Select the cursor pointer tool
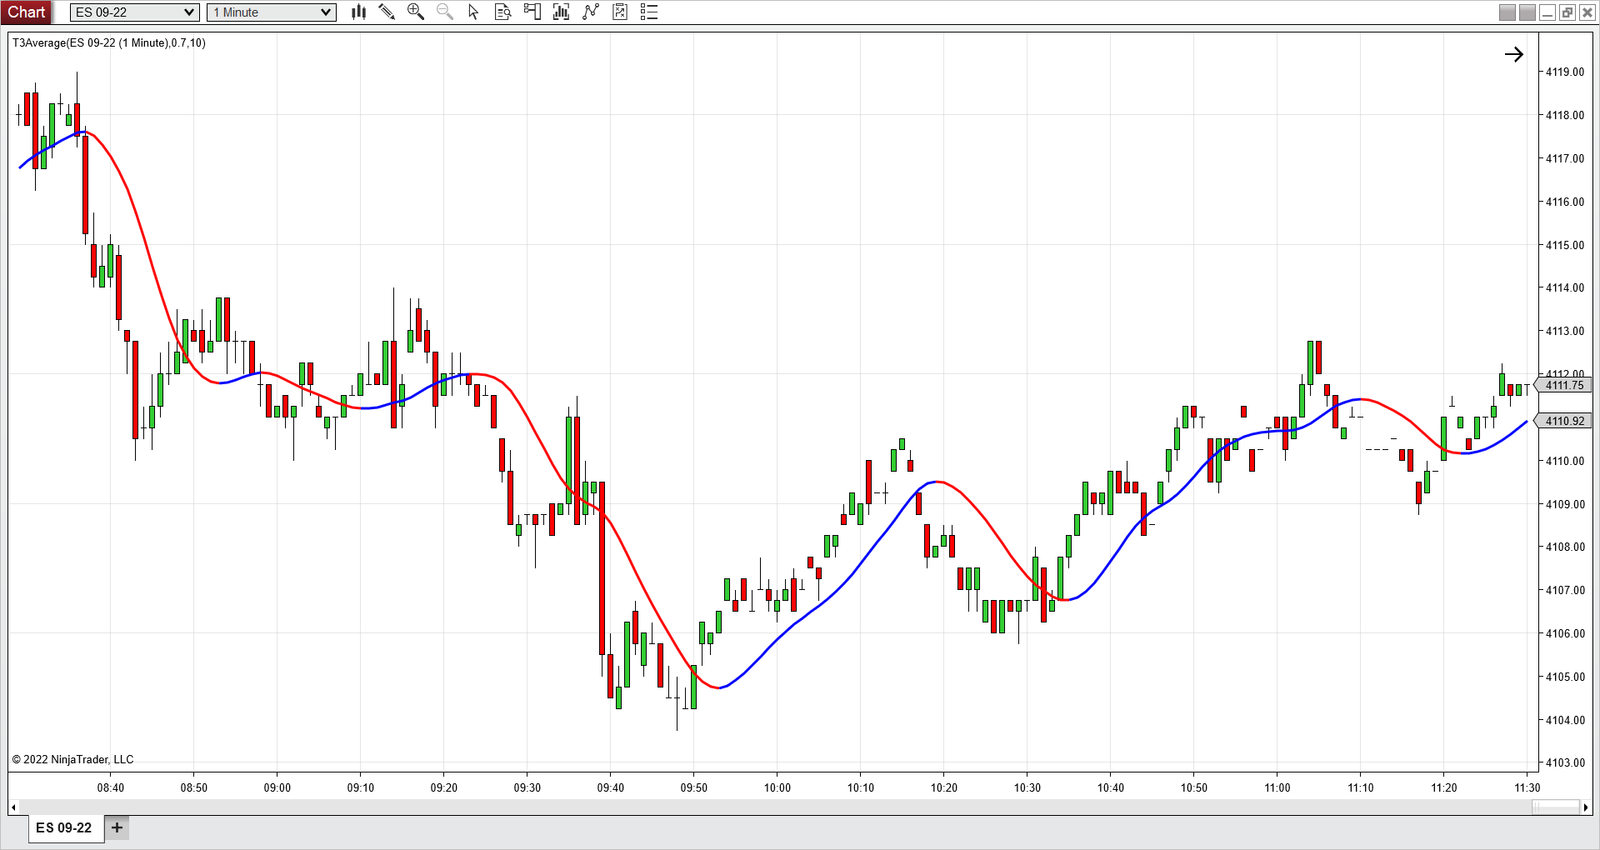The image size is (1600, 850). [x=474, y=12]
